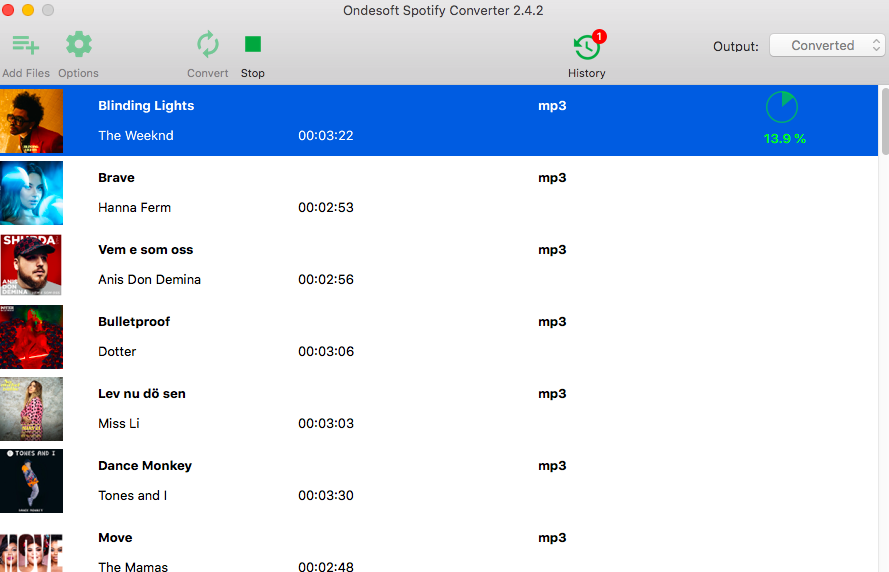
Task: Open the Output dropdown showing Converted
Action: point(827,45)
